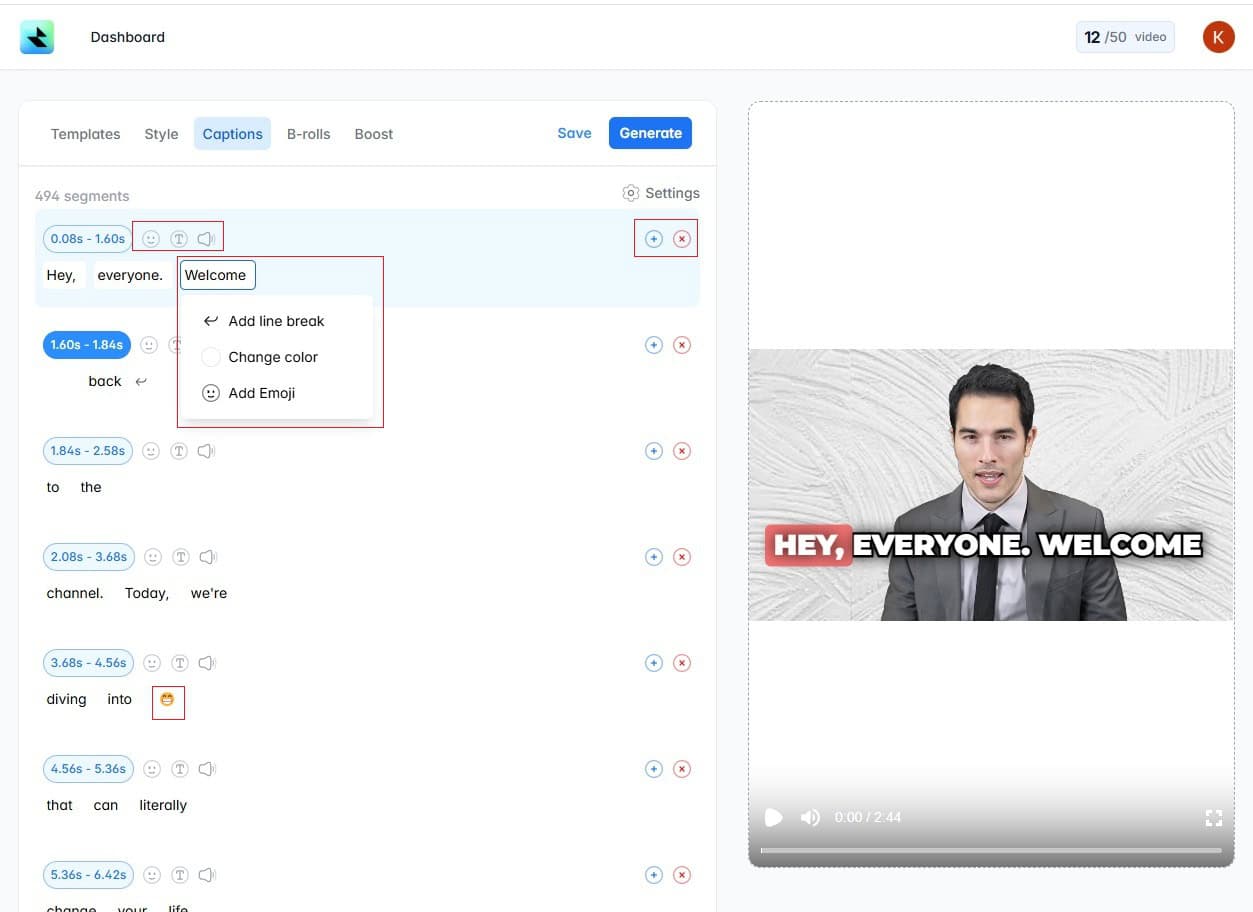Save the caption edits
This screenshot has width=1253, height=912.
(x=574, y=132)
